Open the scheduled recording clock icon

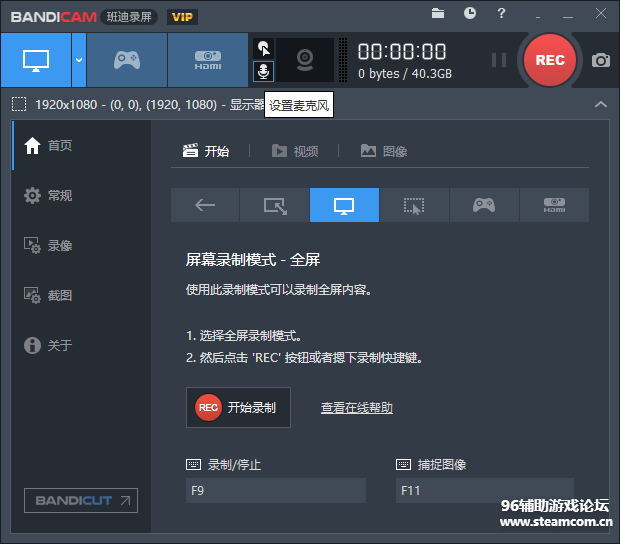point(470,13)
